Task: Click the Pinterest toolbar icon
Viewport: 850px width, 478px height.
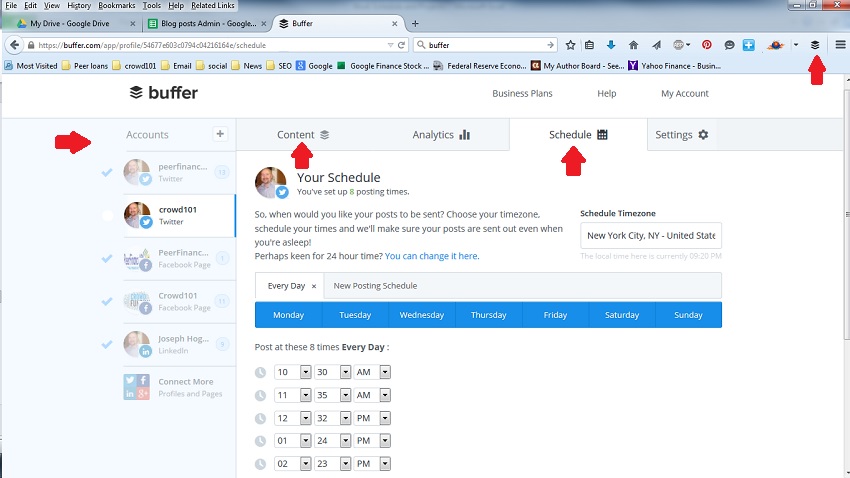Action: (x=706, y=45)
